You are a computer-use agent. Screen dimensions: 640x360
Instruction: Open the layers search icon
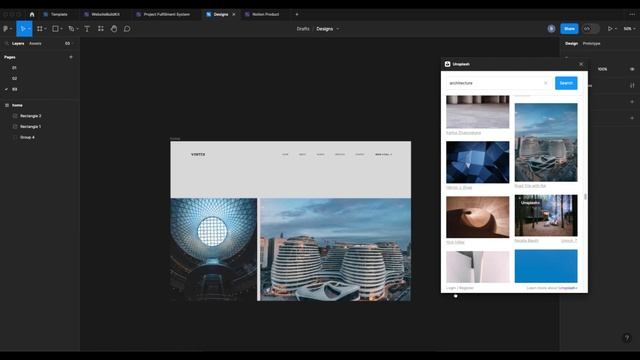[x=6, y=43]
